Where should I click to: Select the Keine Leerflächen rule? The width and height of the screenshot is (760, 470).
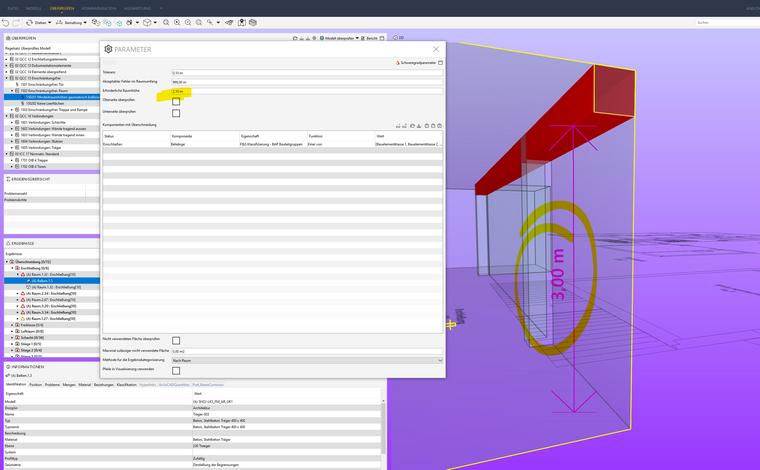point(45,103)
